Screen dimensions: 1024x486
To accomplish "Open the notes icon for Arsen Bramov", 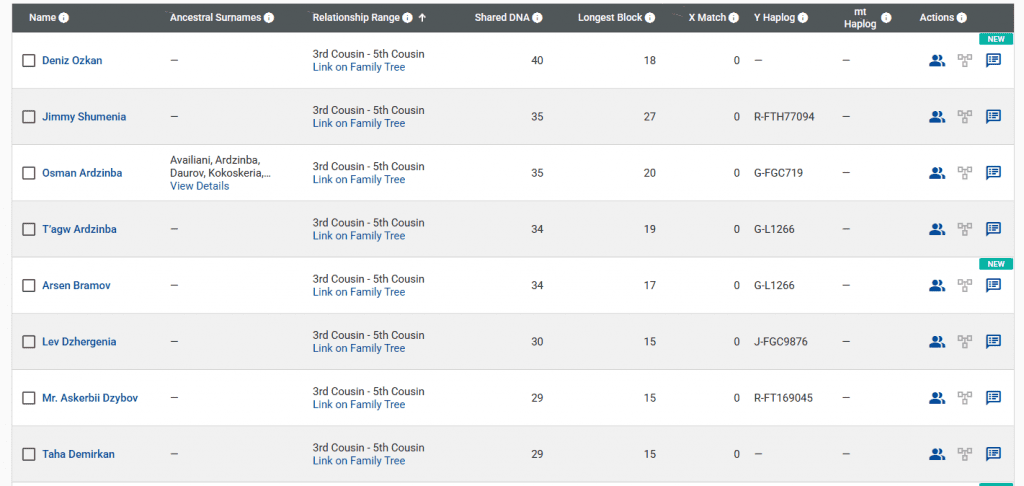I will pyautogui.click(x=993, y=285).
